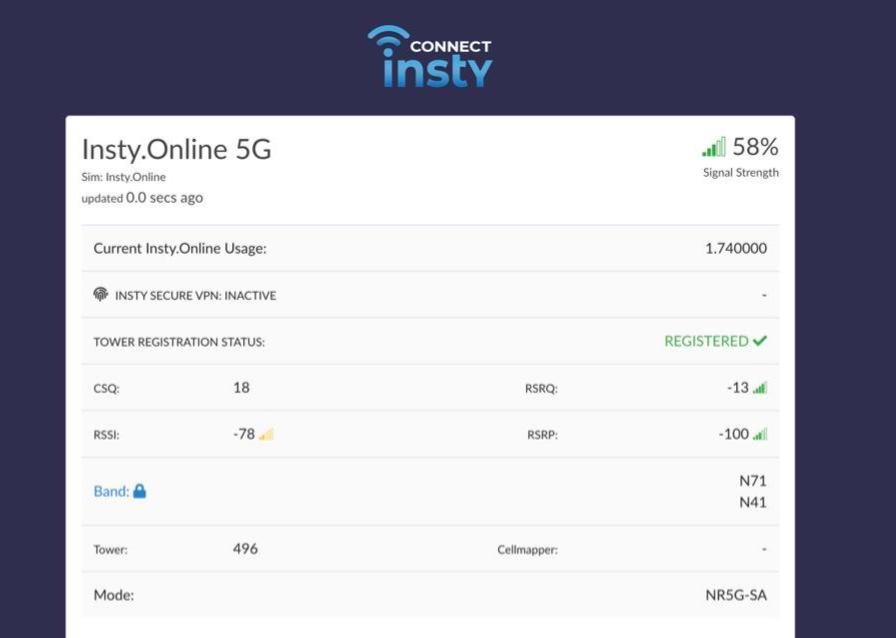This screenshot has width=896, height=638.
Task: Click the Tower number 496
Action: 245,549
